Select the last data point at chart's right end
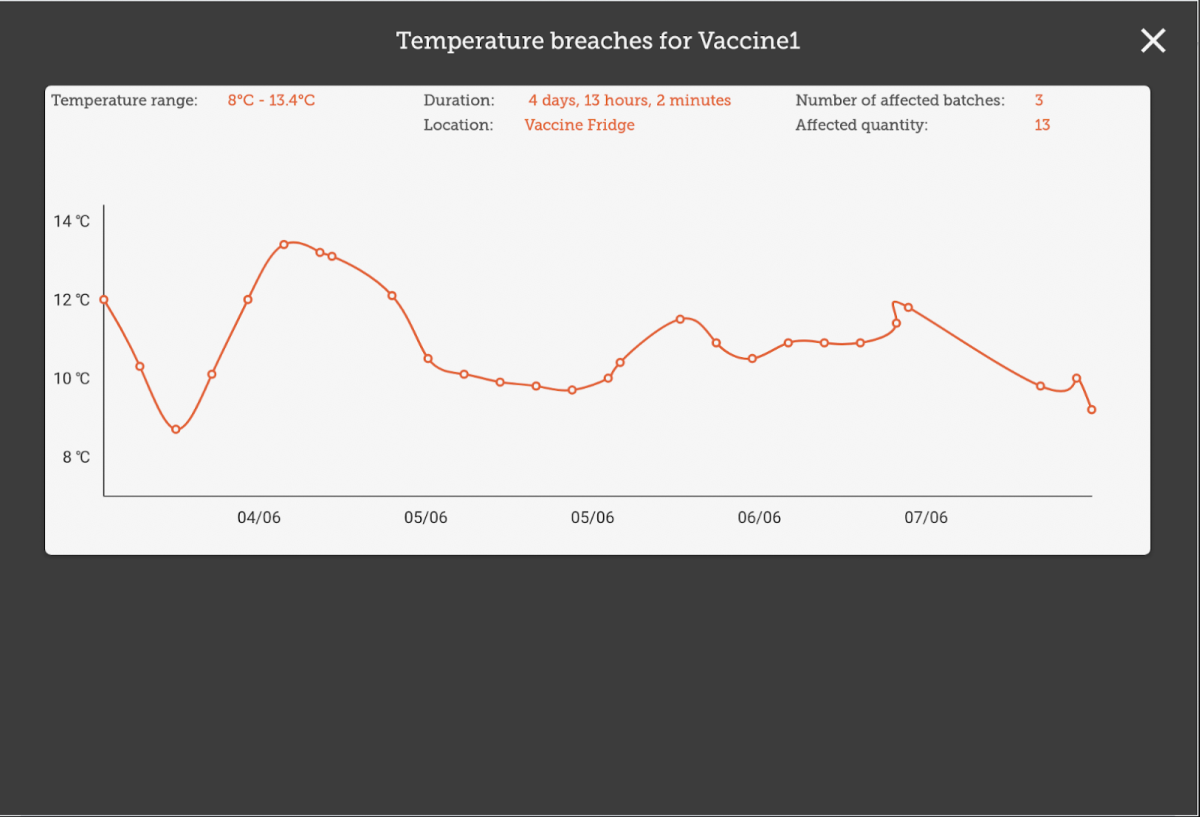1200x817 pixels. (1091, 409)
